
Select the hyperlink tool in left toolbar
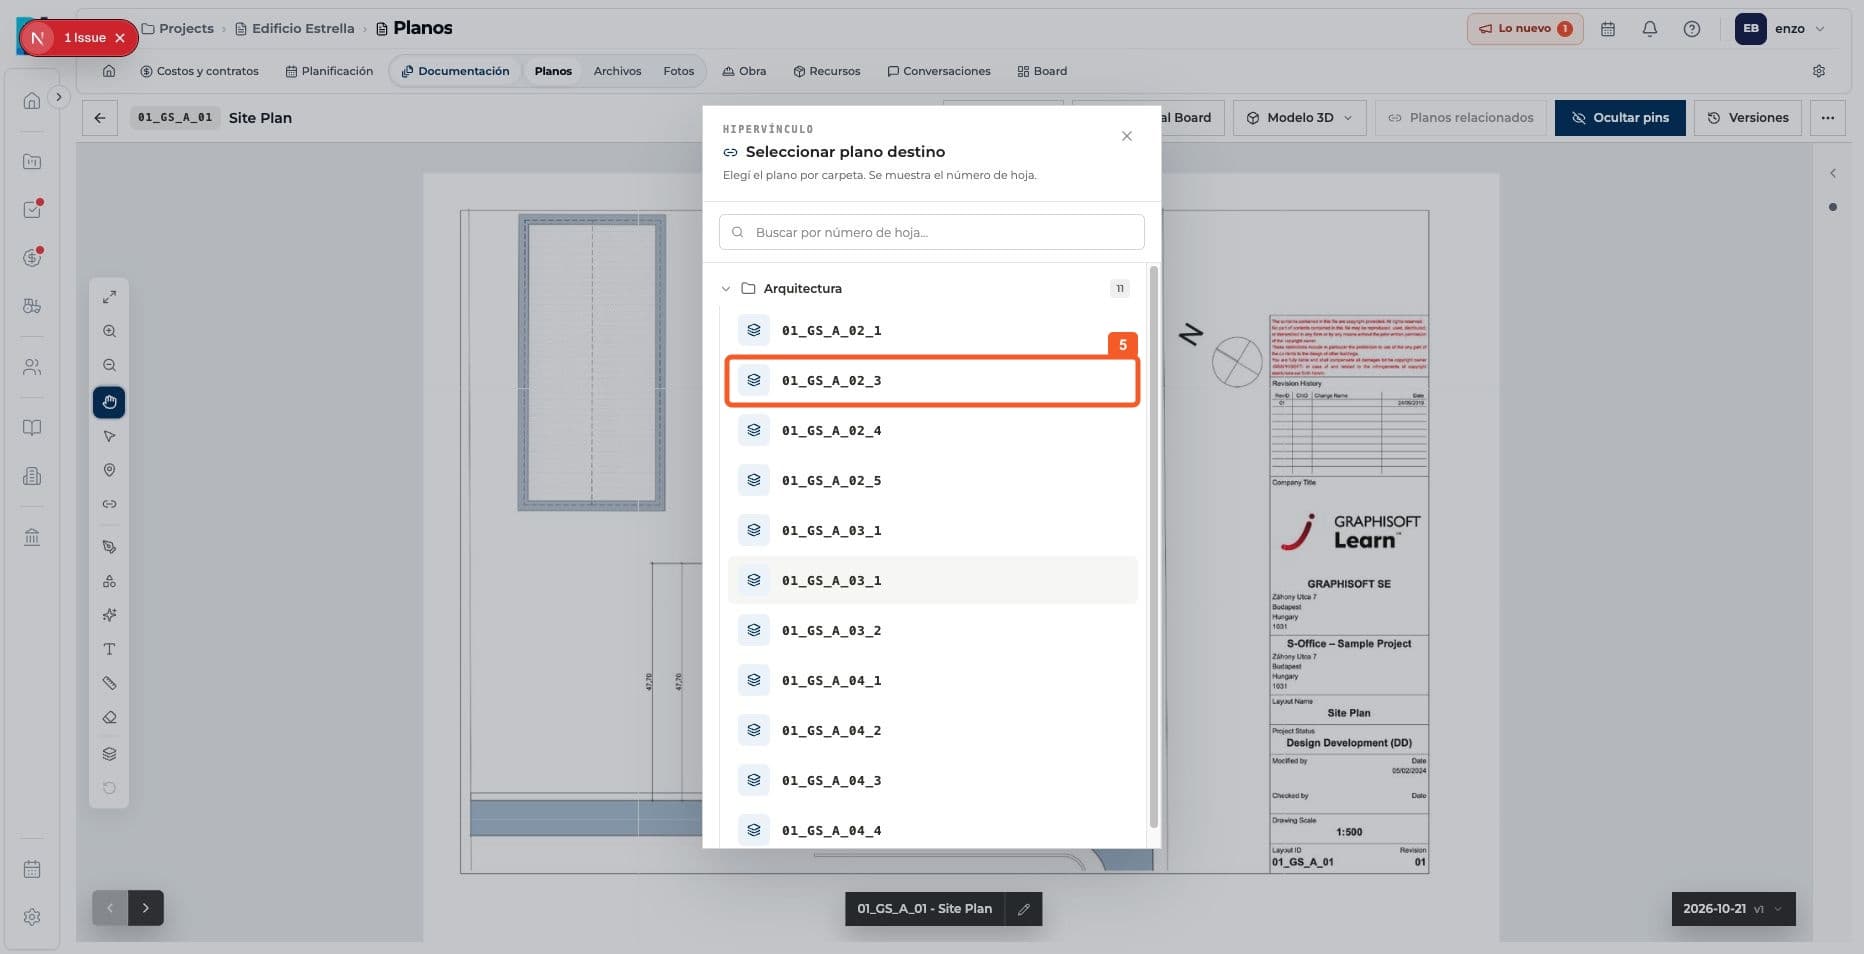point(109,504)
